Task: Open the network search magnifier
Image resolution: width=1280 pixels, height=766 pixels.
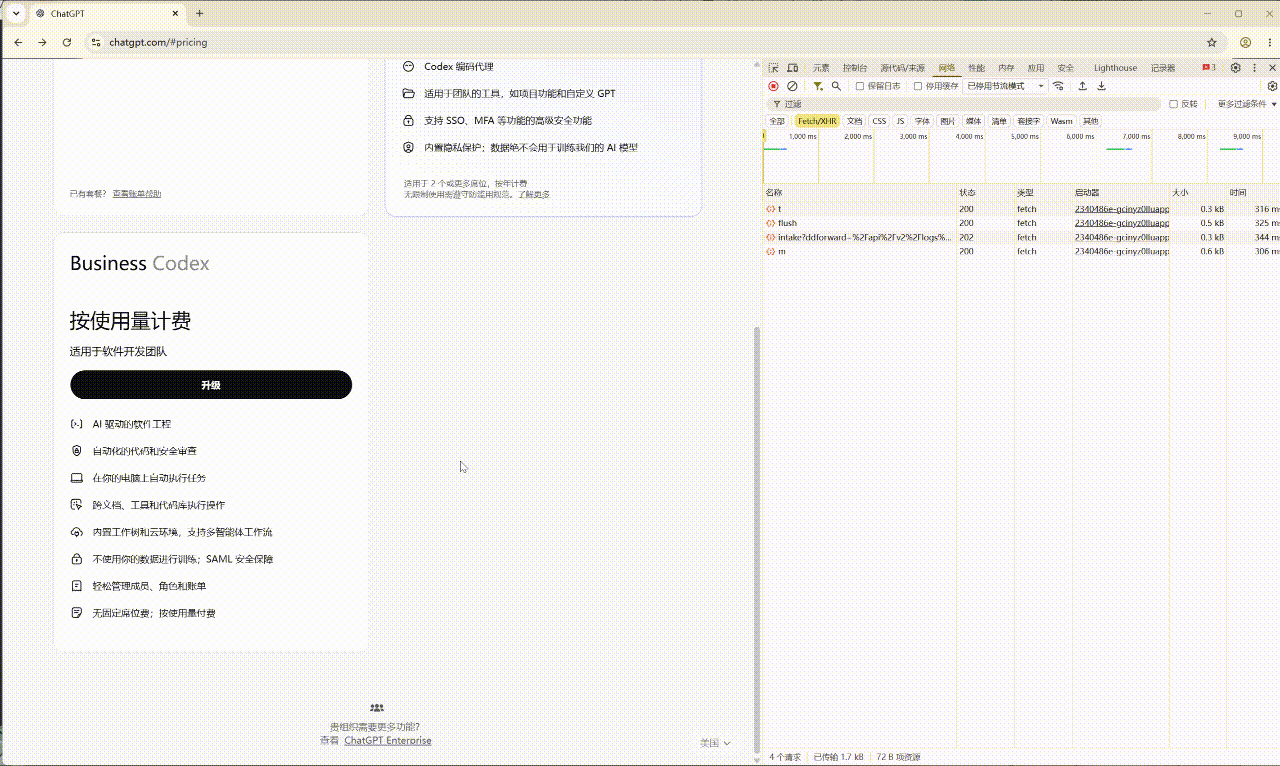Action: 836,86
